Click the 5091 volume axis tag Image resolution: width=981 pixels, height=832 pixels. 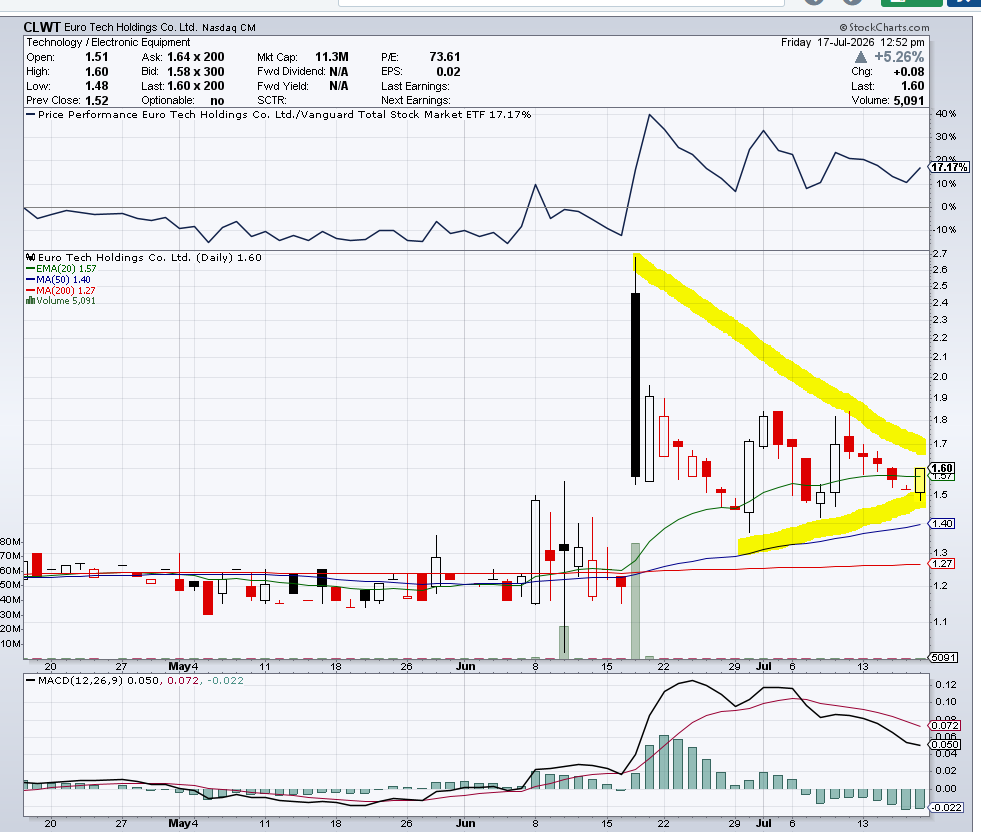coord(943,657)
